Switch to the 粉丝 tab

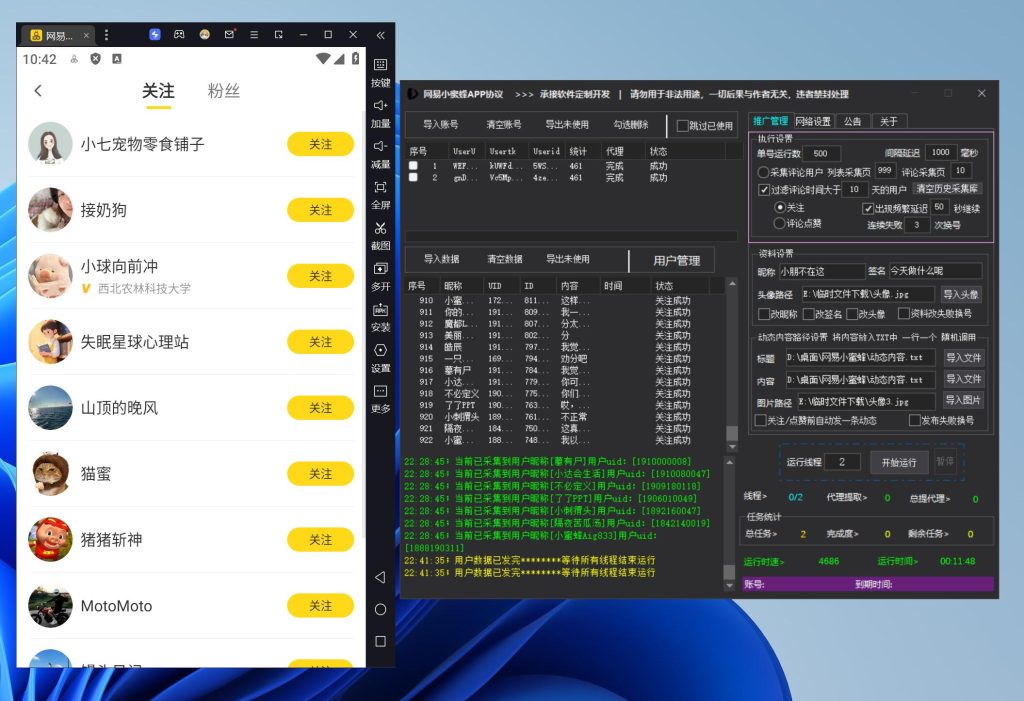click(224, 91)
